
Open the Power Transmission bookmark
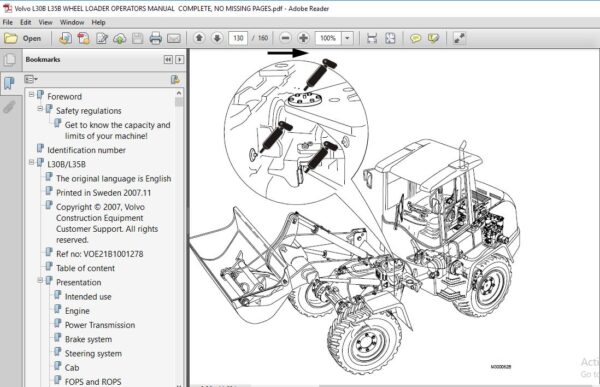click(100, 325)
